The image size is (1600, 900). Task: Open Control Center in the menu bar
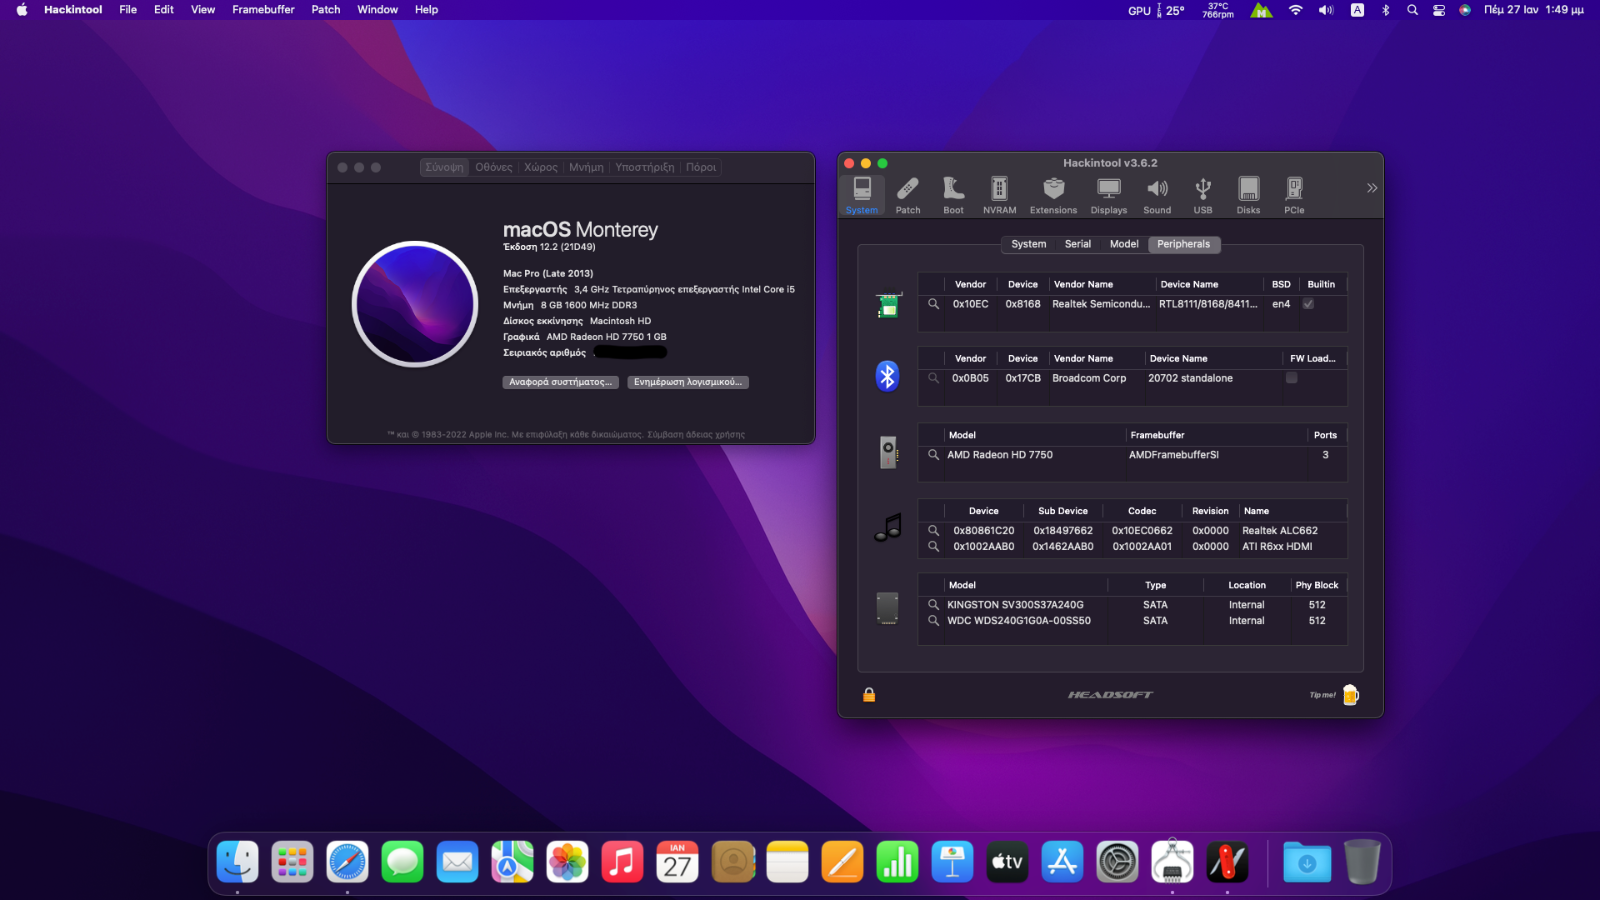click(x=1439, y=10)
